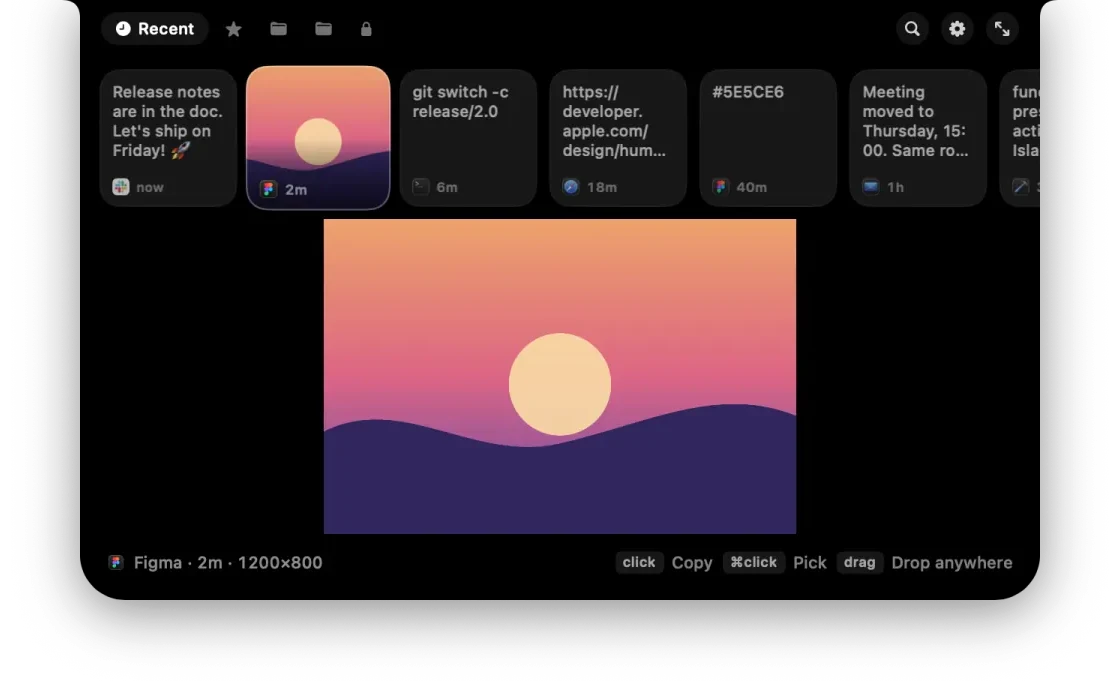Select the developer.apple.com URL clip

(619, 138)
